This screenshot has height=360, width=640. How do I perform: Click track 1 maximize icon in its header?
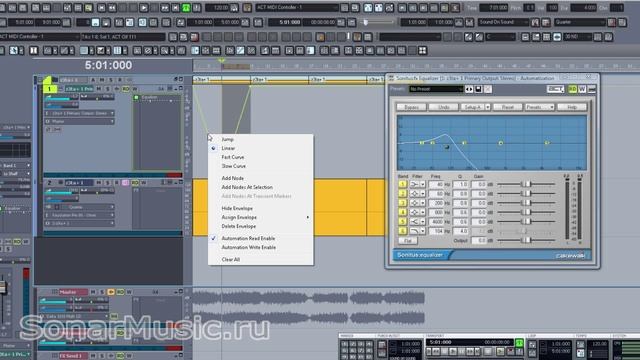(x=181, y=88)
